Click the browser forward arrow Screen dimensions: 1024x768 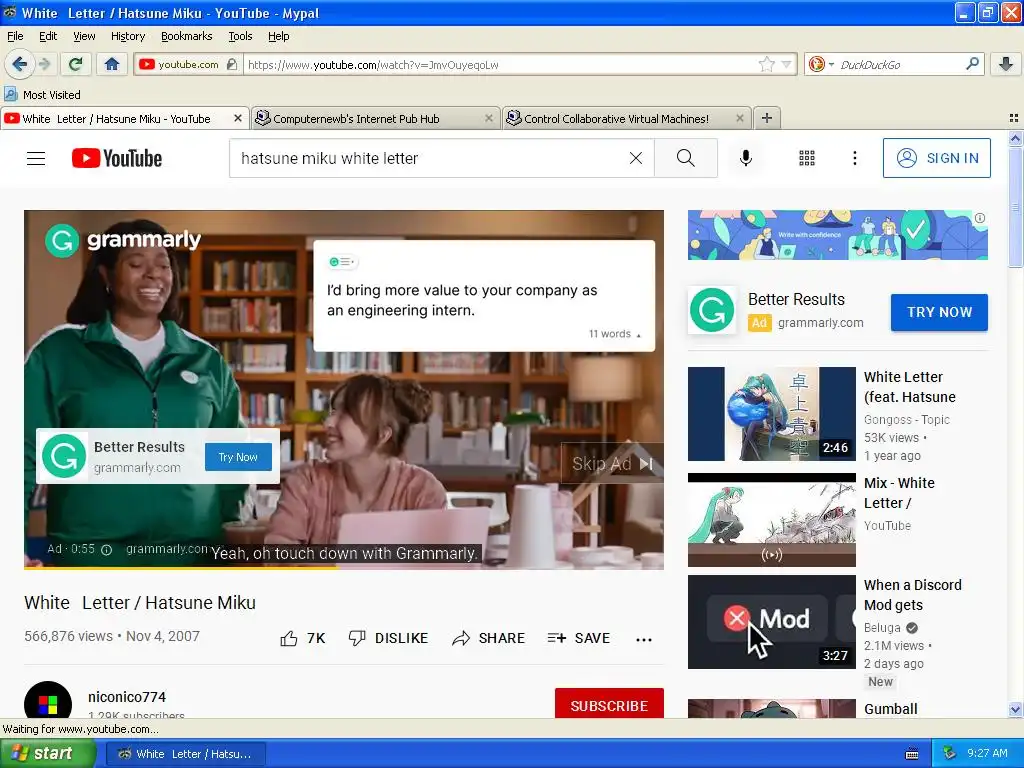[x=44, y=64]
